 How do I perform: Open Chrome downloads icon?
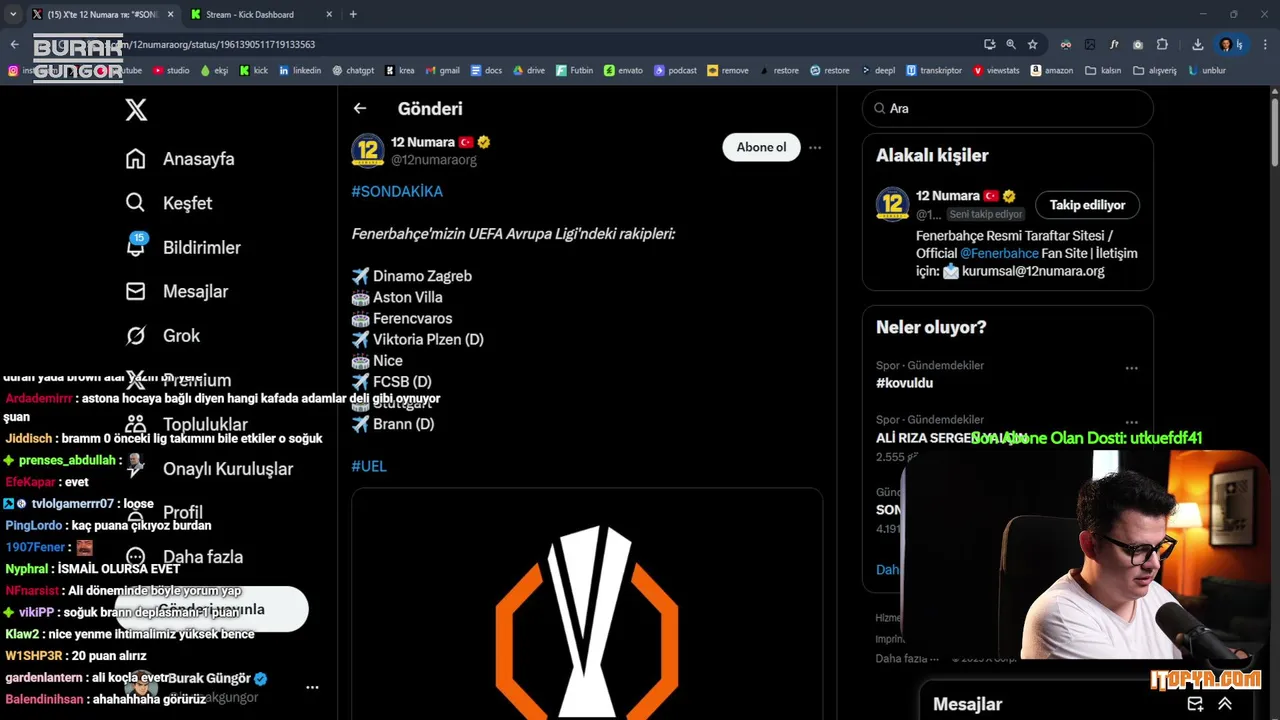coord(1197,44)
